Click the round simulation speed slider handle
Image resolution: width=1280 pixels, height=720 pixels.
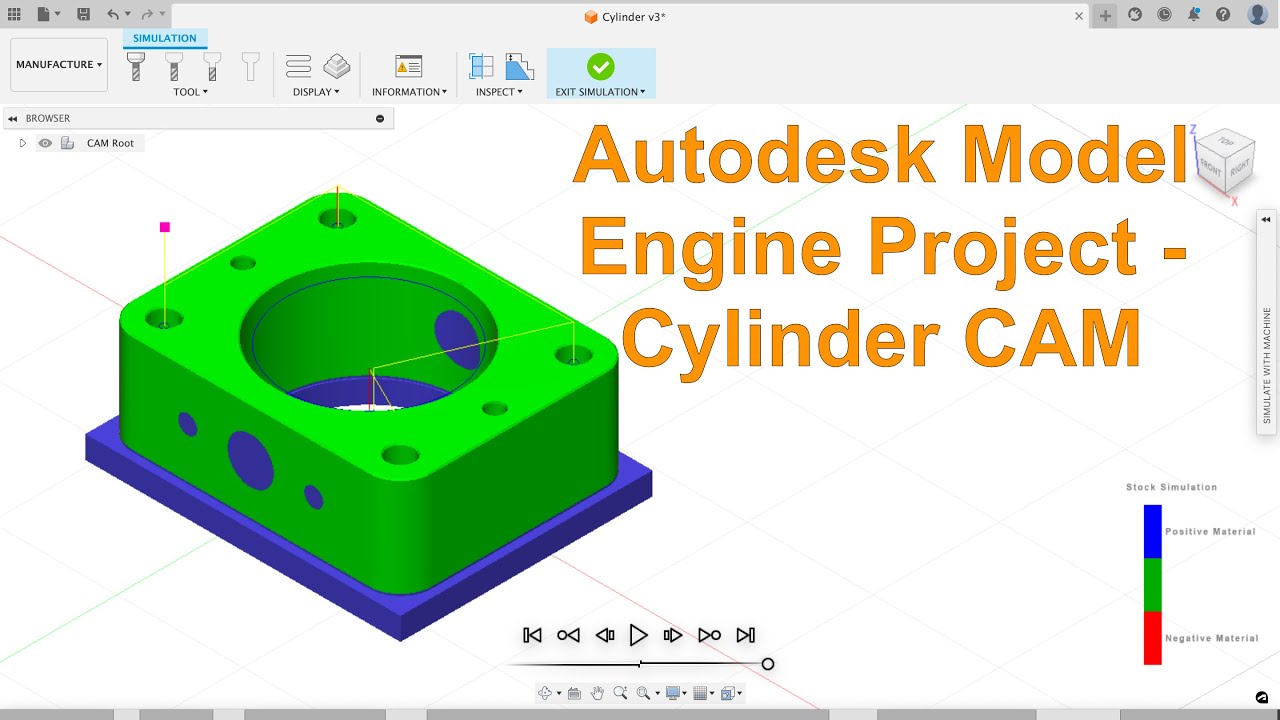click(768, 664)
